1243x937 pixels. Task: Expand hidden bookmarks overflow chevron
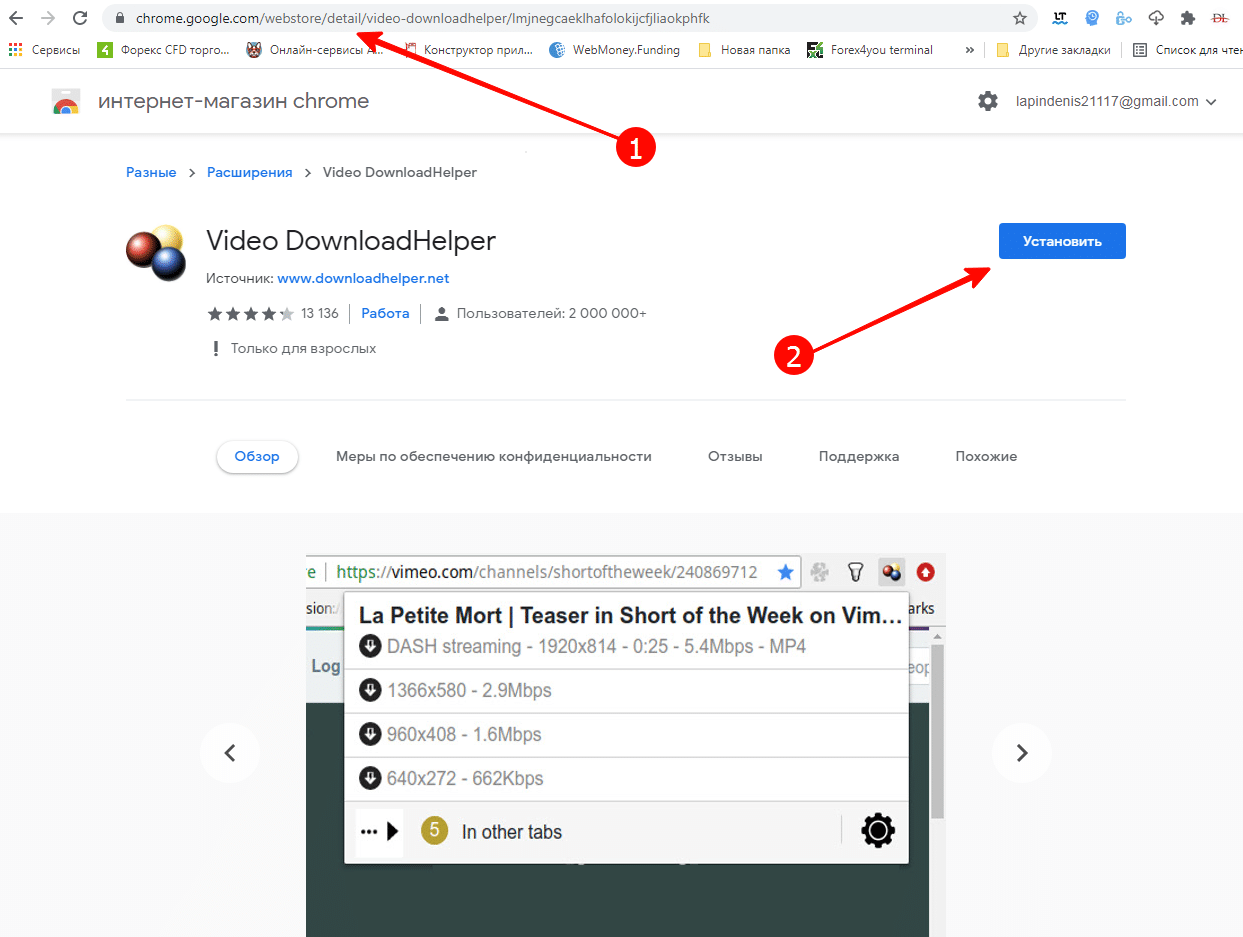pyautogui.click(x=969, y=50)
